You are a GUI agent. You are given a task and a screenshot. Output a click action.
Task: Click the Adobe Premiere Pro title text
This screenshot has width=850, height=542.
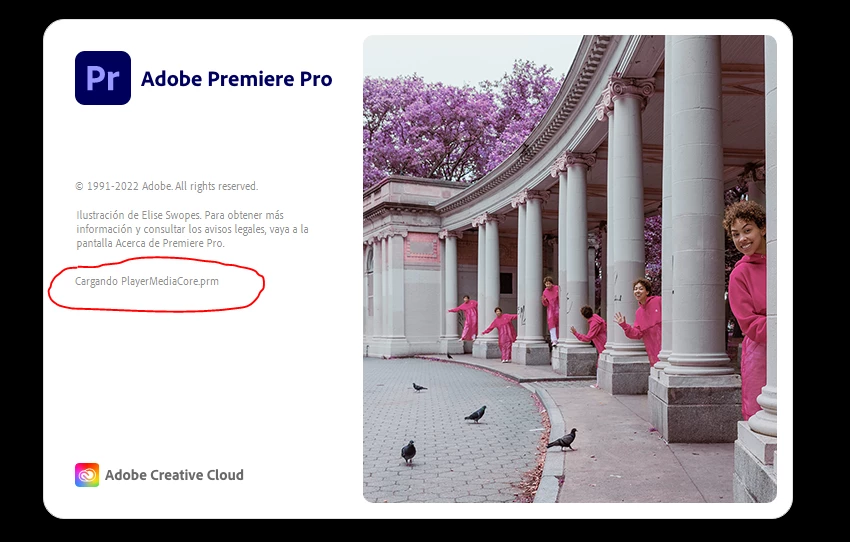(x=237, y=79)
